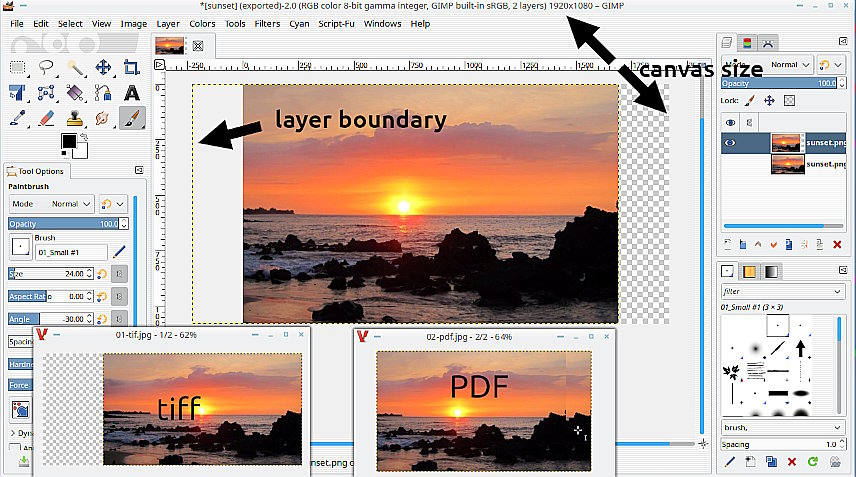Click the red delete layer icon

click(x=838, y=244)
